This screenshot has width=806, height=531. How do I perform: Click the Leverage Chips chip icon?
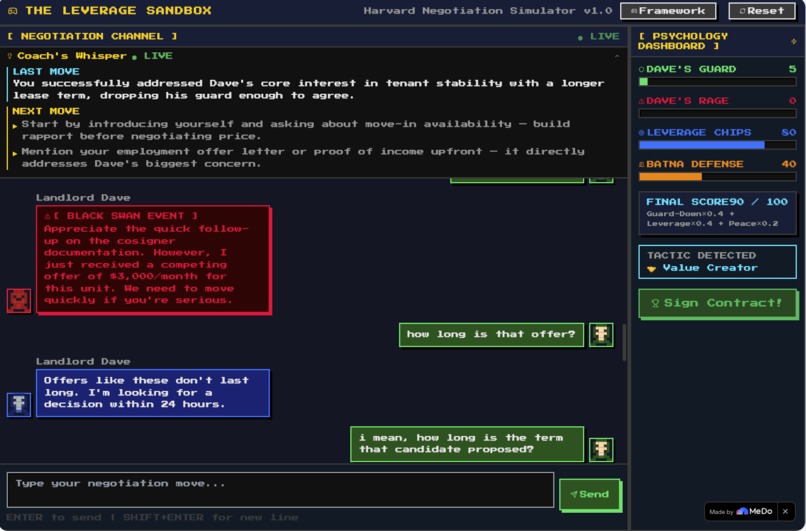pos(641,133)
